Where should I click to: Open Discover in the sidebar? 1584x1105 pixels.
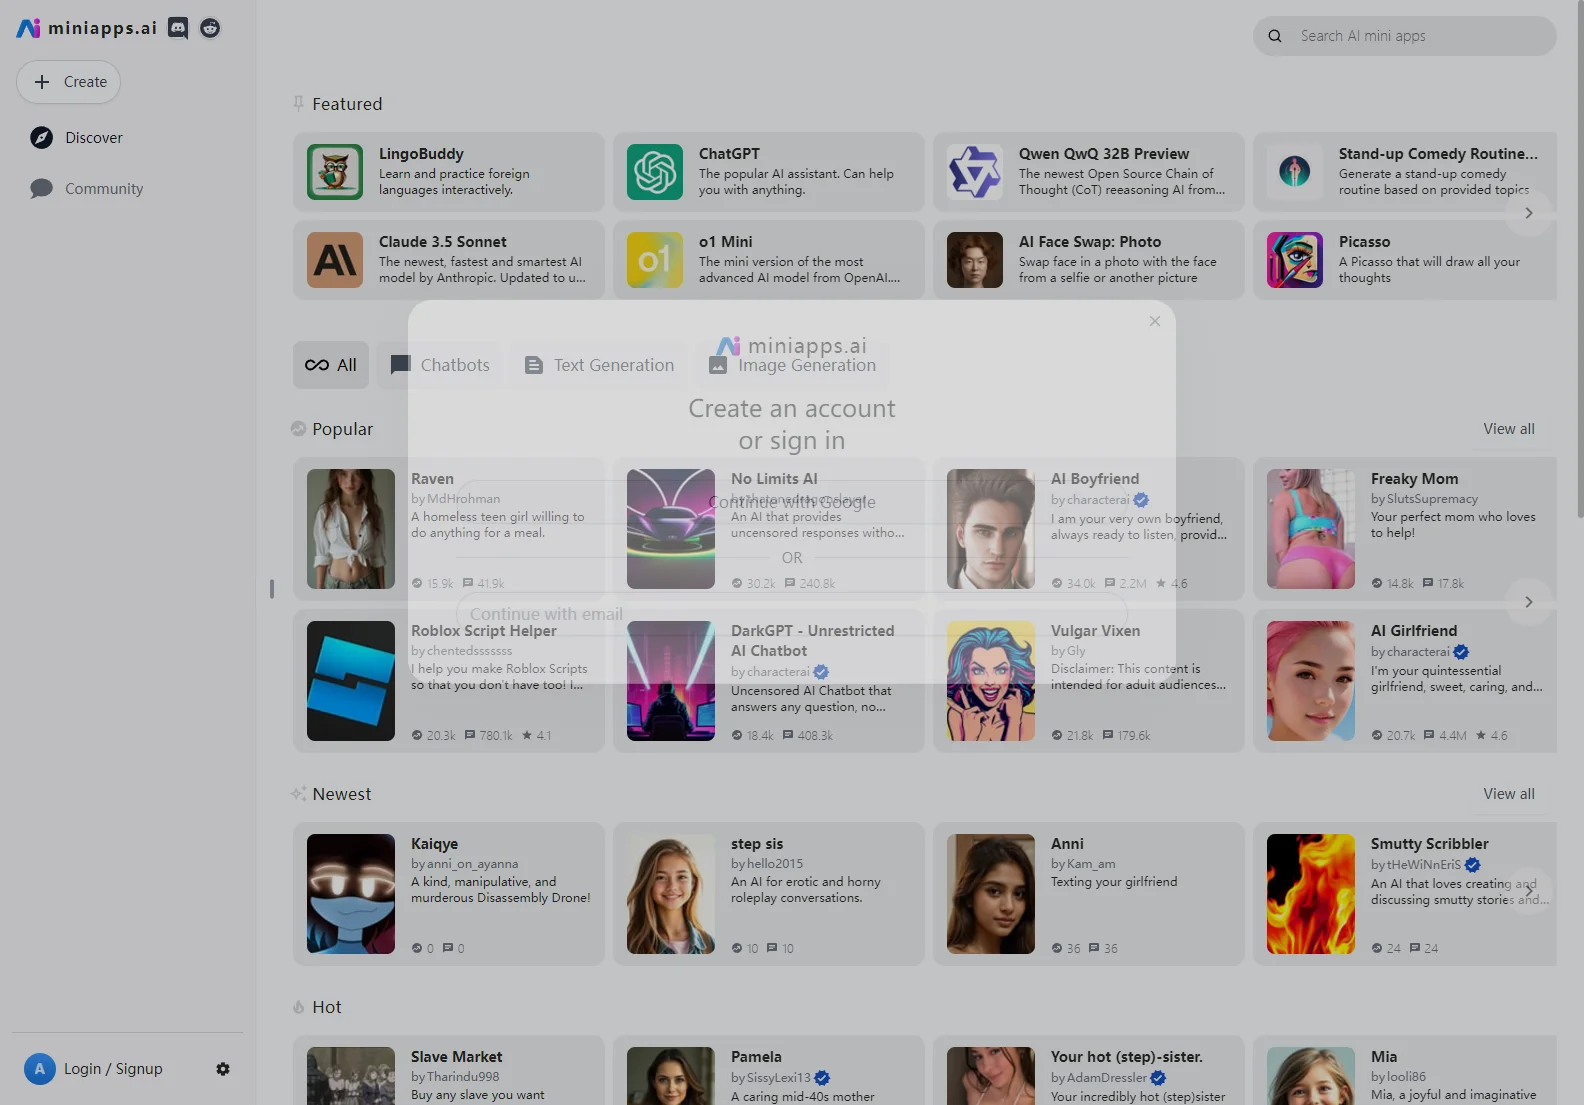(77, 138)
